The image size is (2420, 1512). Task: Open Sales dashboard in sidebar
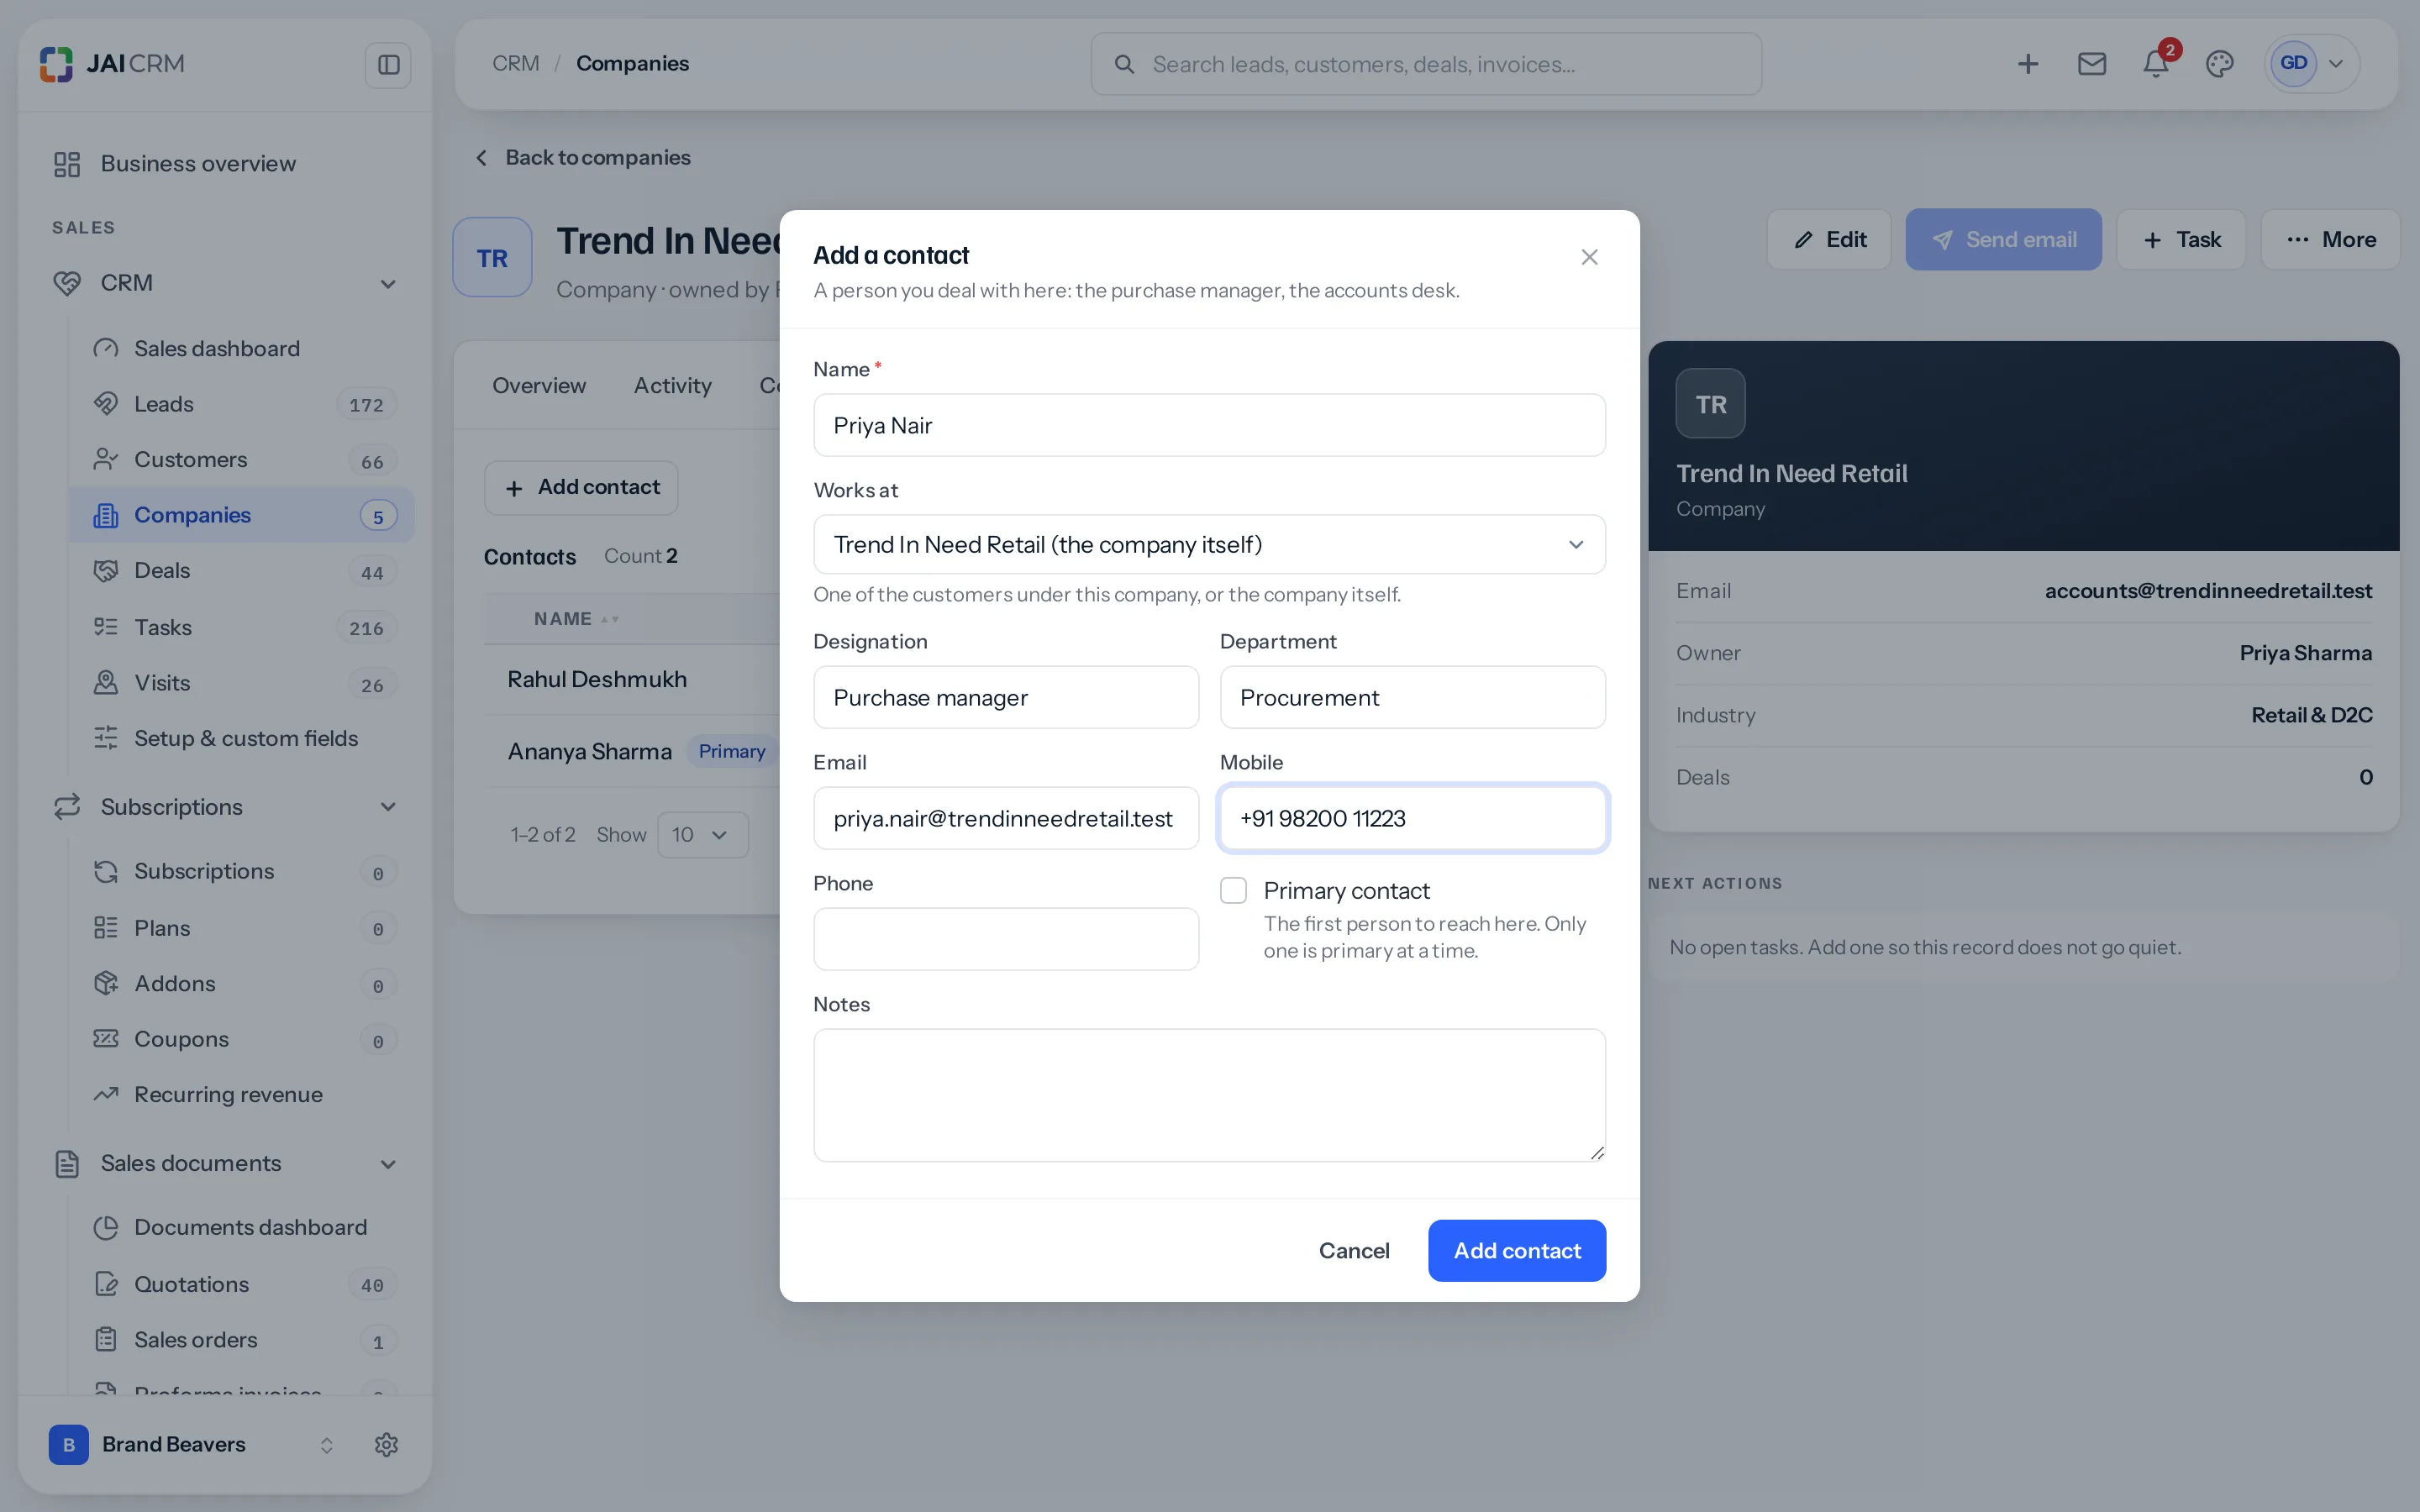[243, 348]
